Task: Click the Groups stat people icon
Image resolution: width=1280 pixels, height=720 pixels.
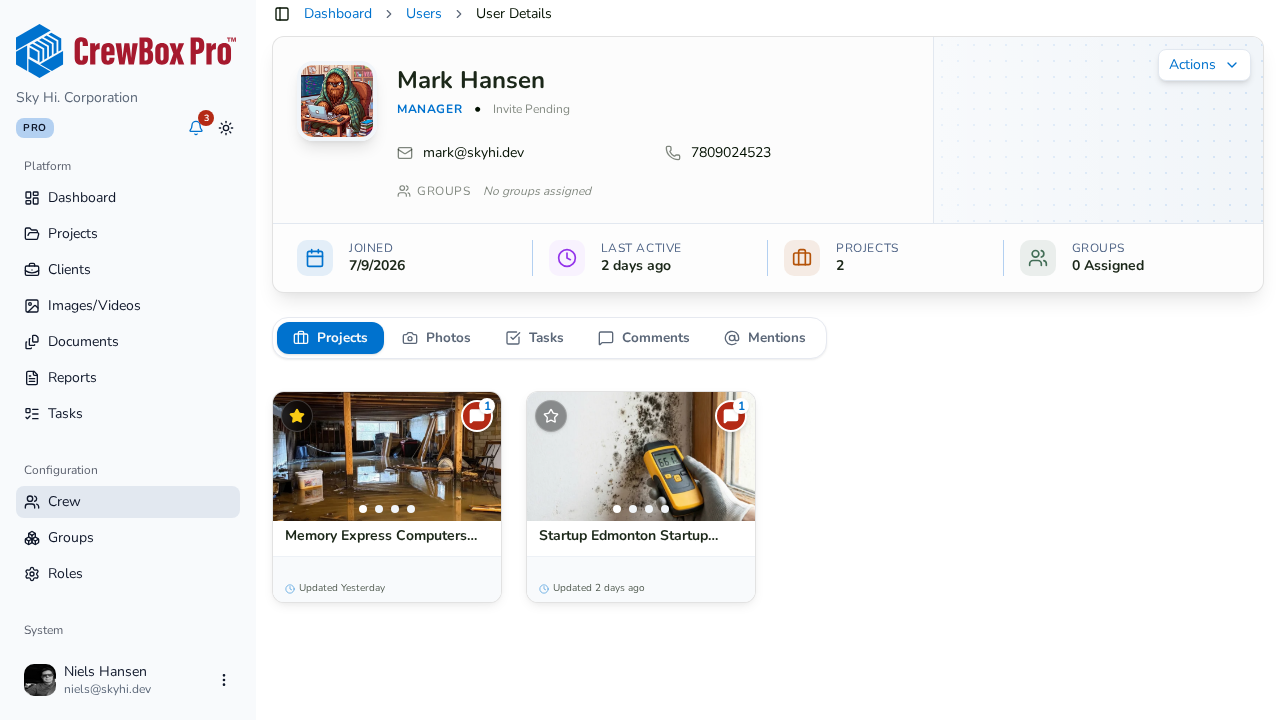Action: tap(1038, 258)
